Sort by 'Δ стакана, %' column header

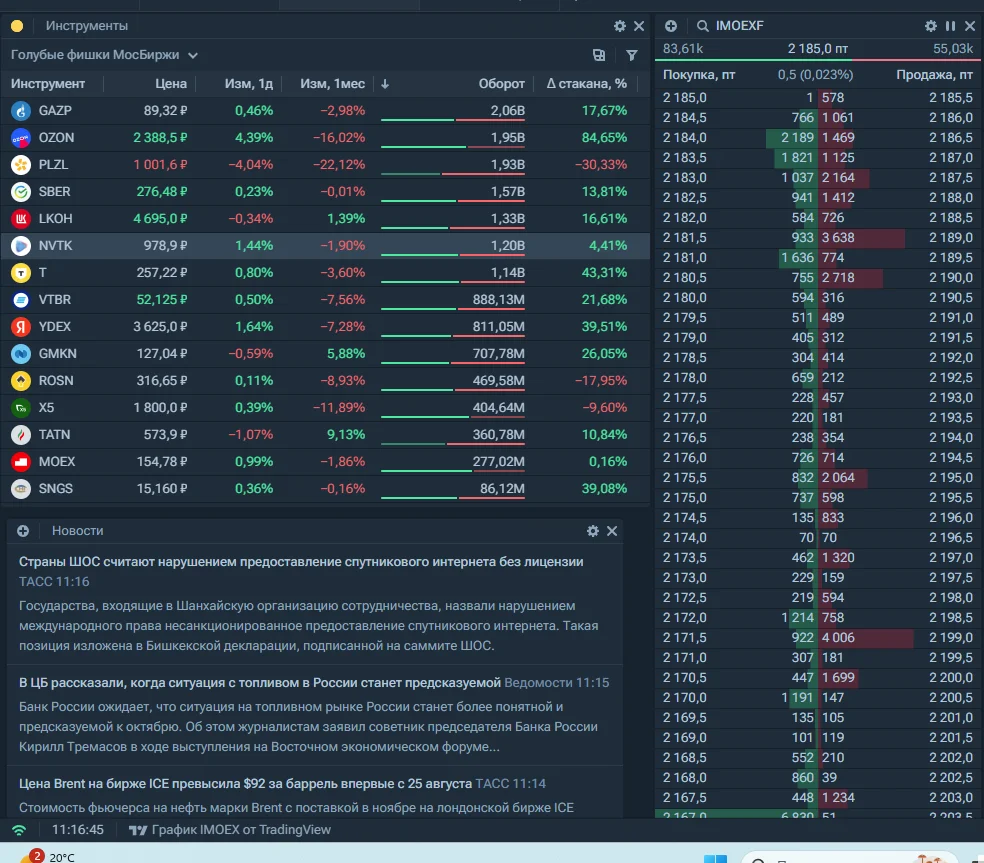pos(586,83)
